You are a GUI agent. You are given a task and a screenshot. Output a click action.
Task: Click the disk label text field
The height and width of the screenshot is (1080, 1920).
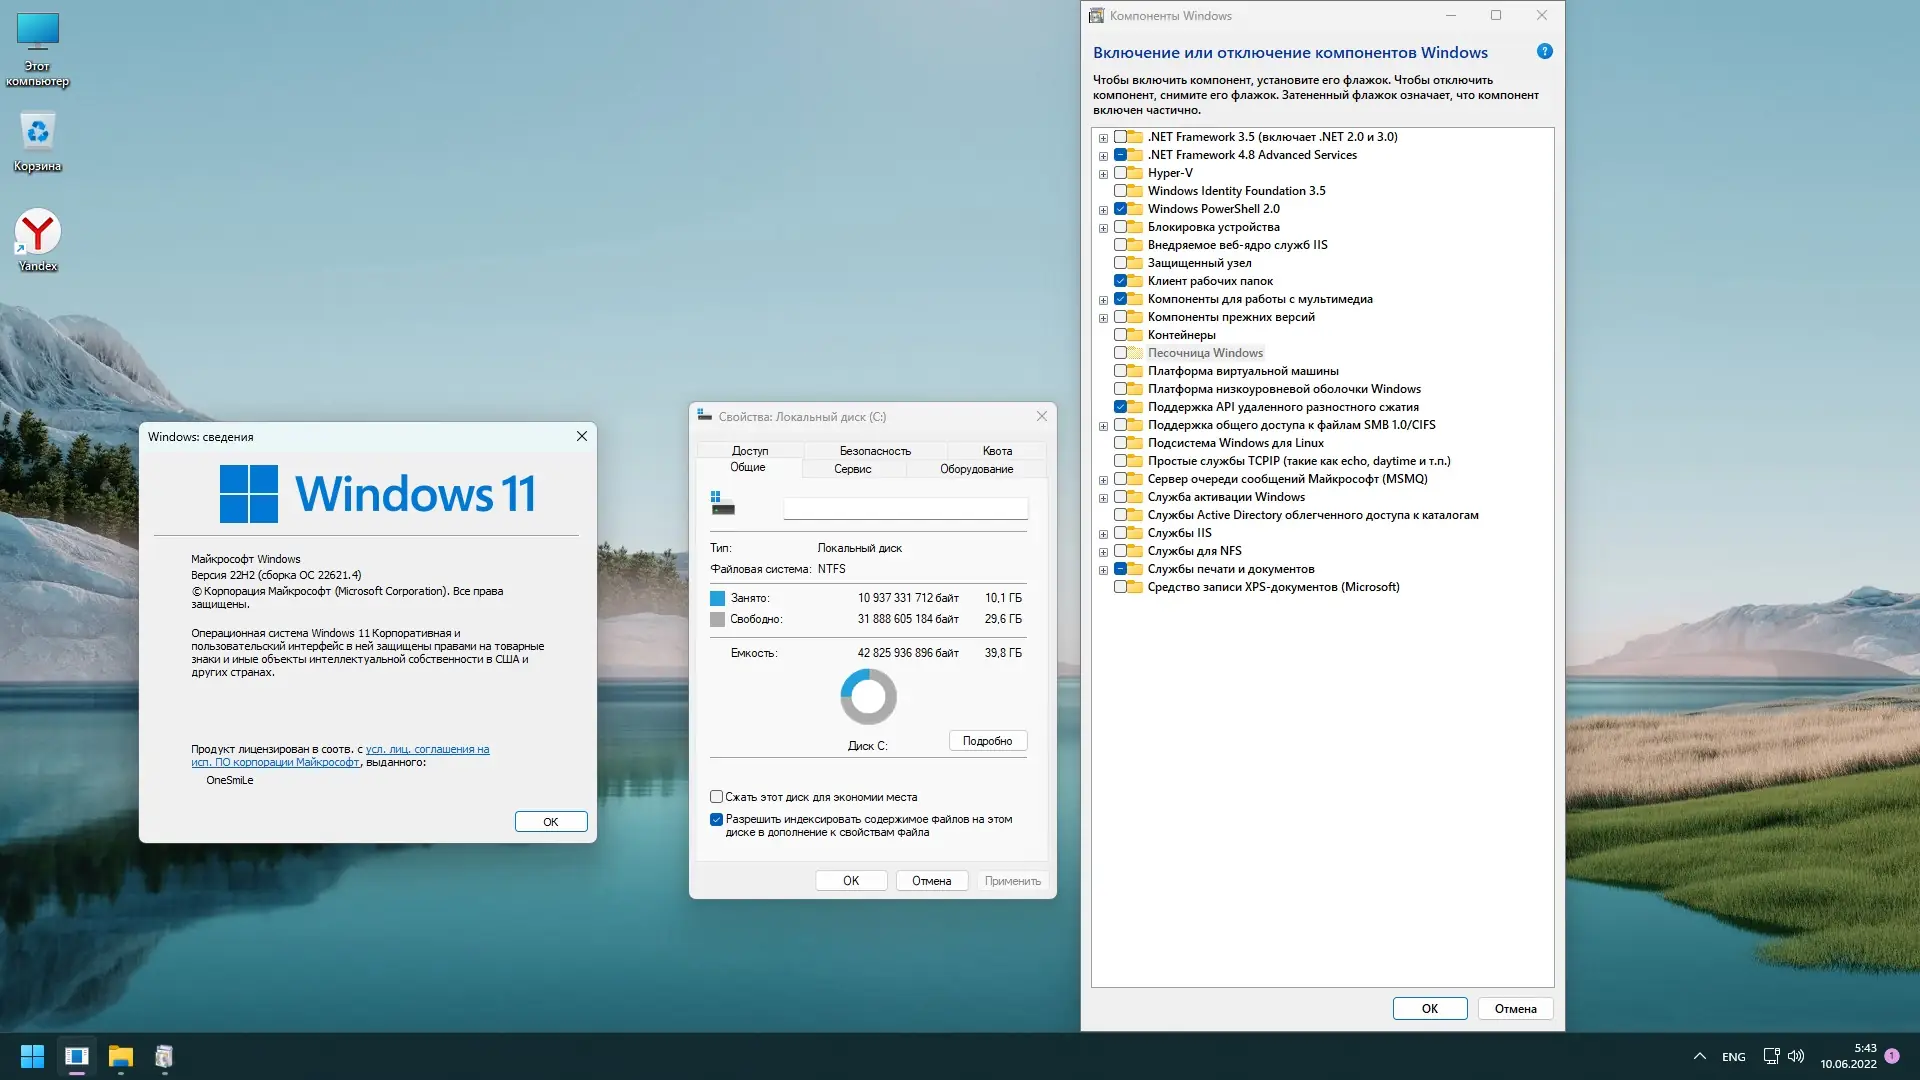[x=904, y=509]
